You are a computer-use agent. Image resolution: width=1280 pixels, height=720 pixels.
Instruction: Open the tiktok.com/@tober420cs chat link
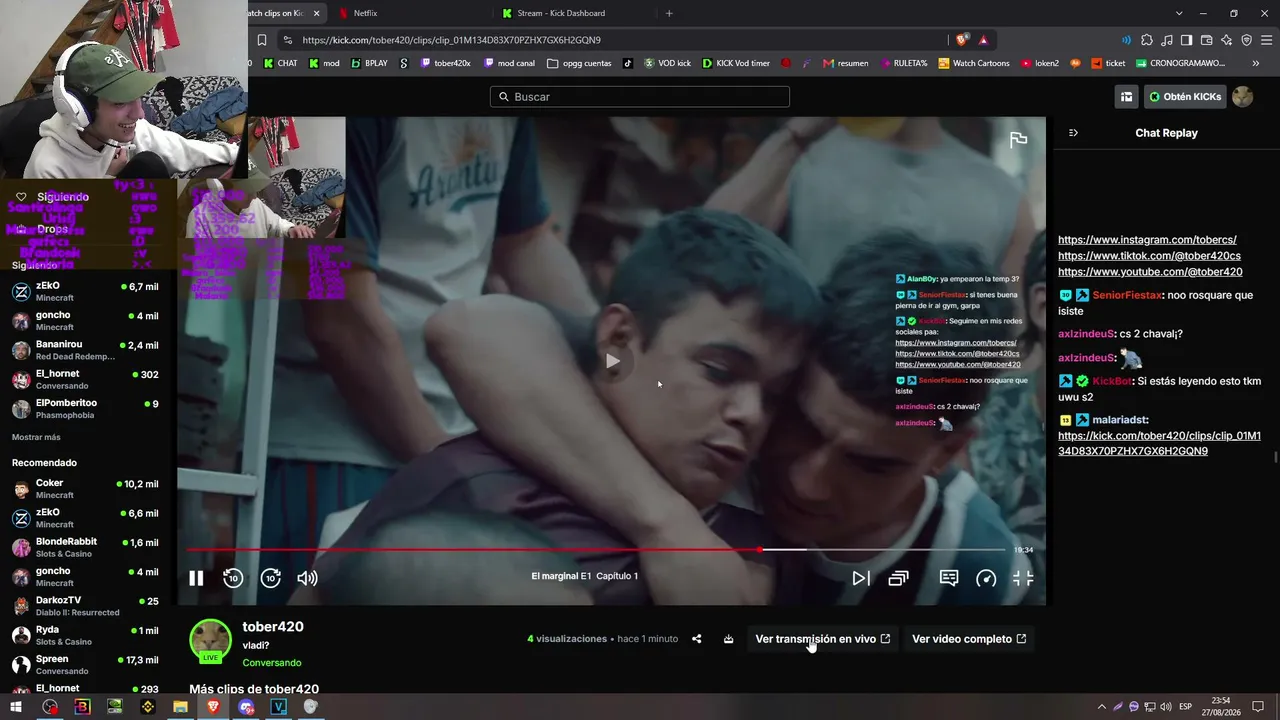tap(1149, 256)
